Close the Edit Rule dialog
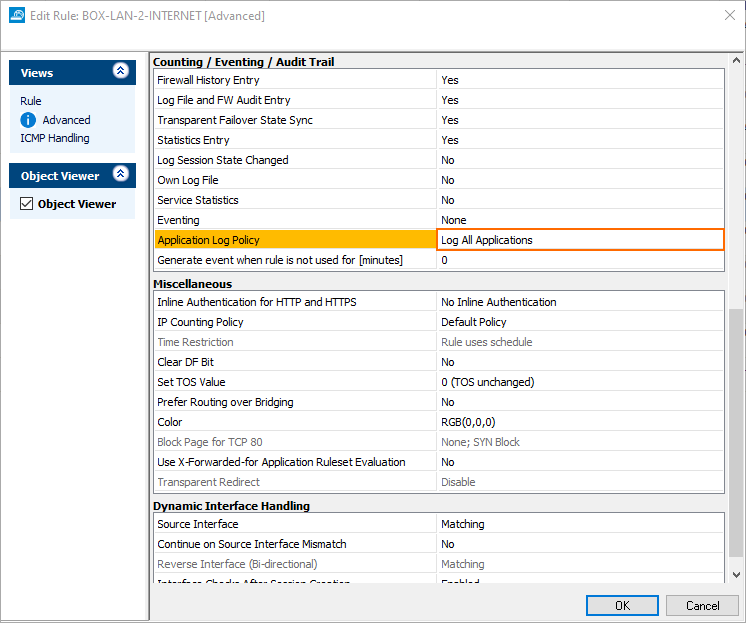This screenshot has width=746, height=623. point(730,15)
